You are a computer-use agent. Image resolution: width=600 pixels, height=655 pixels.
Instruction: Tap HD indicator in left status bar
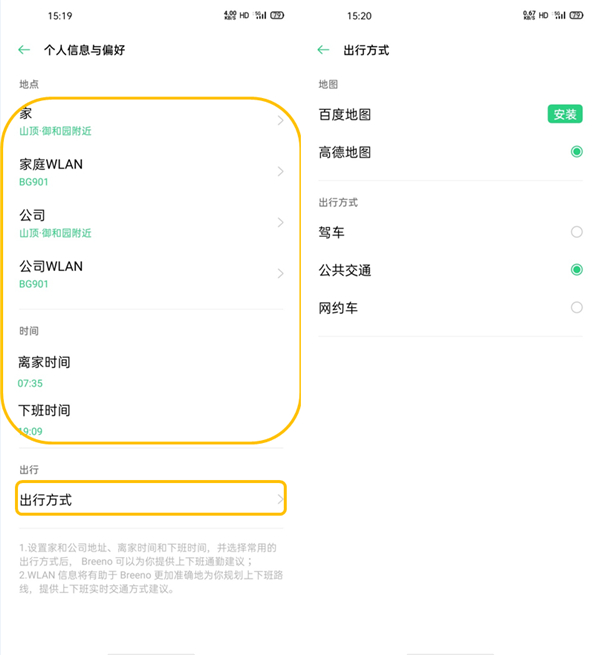click(244, 16)
